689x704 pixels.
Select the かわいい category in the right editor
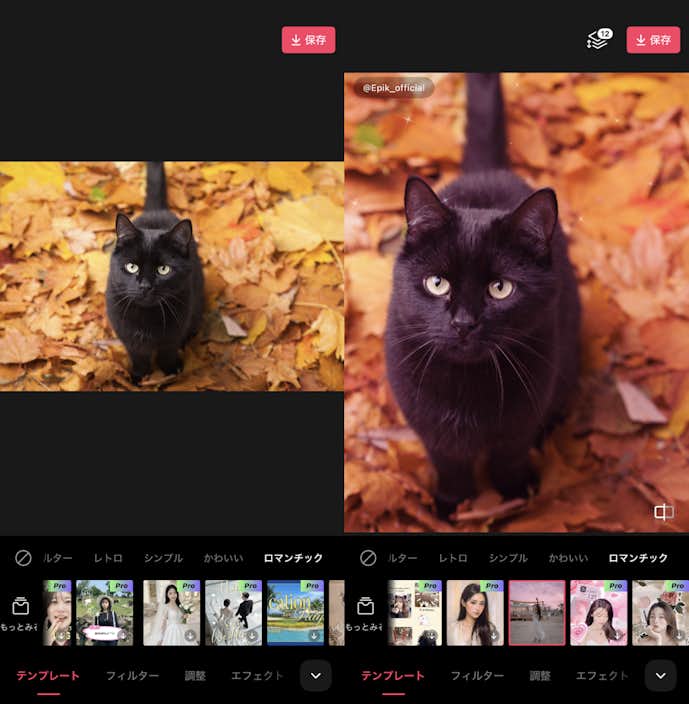click(x=568, y=558)
